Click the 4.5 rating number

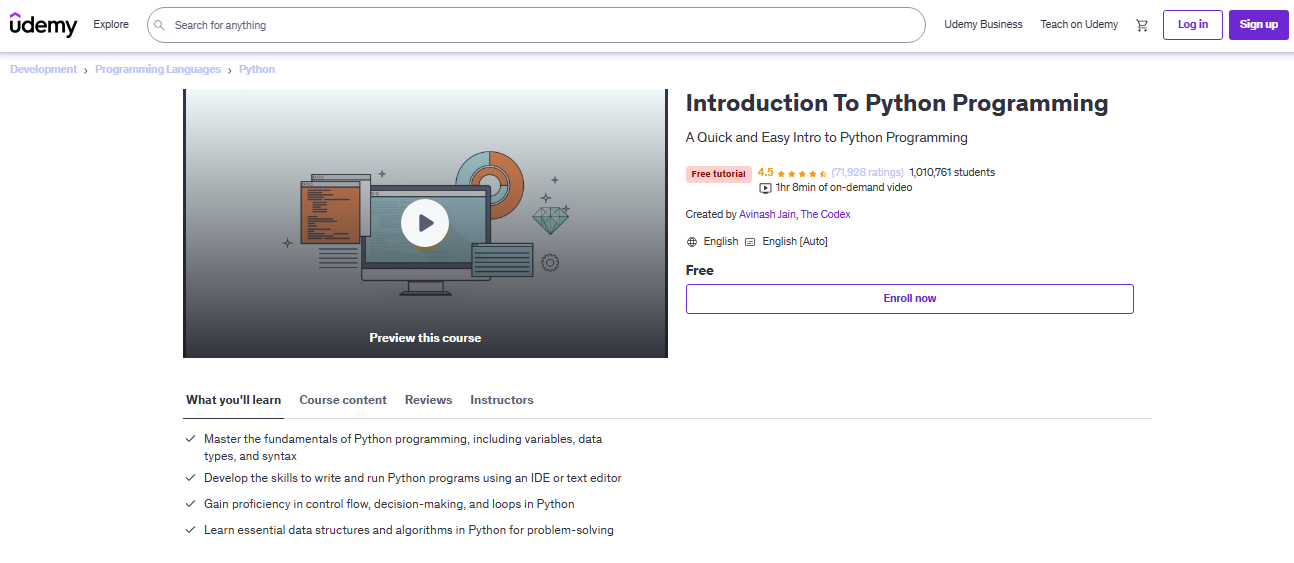766,172
